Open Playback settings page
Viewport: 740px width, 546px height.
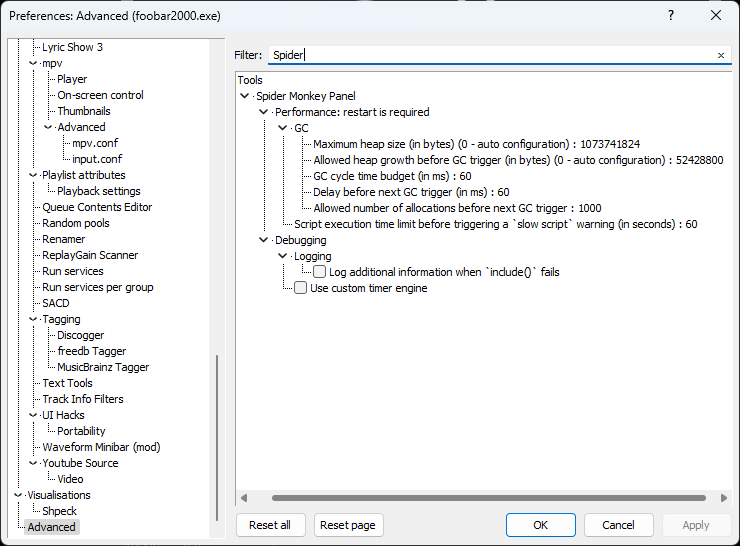coord(99,191)
